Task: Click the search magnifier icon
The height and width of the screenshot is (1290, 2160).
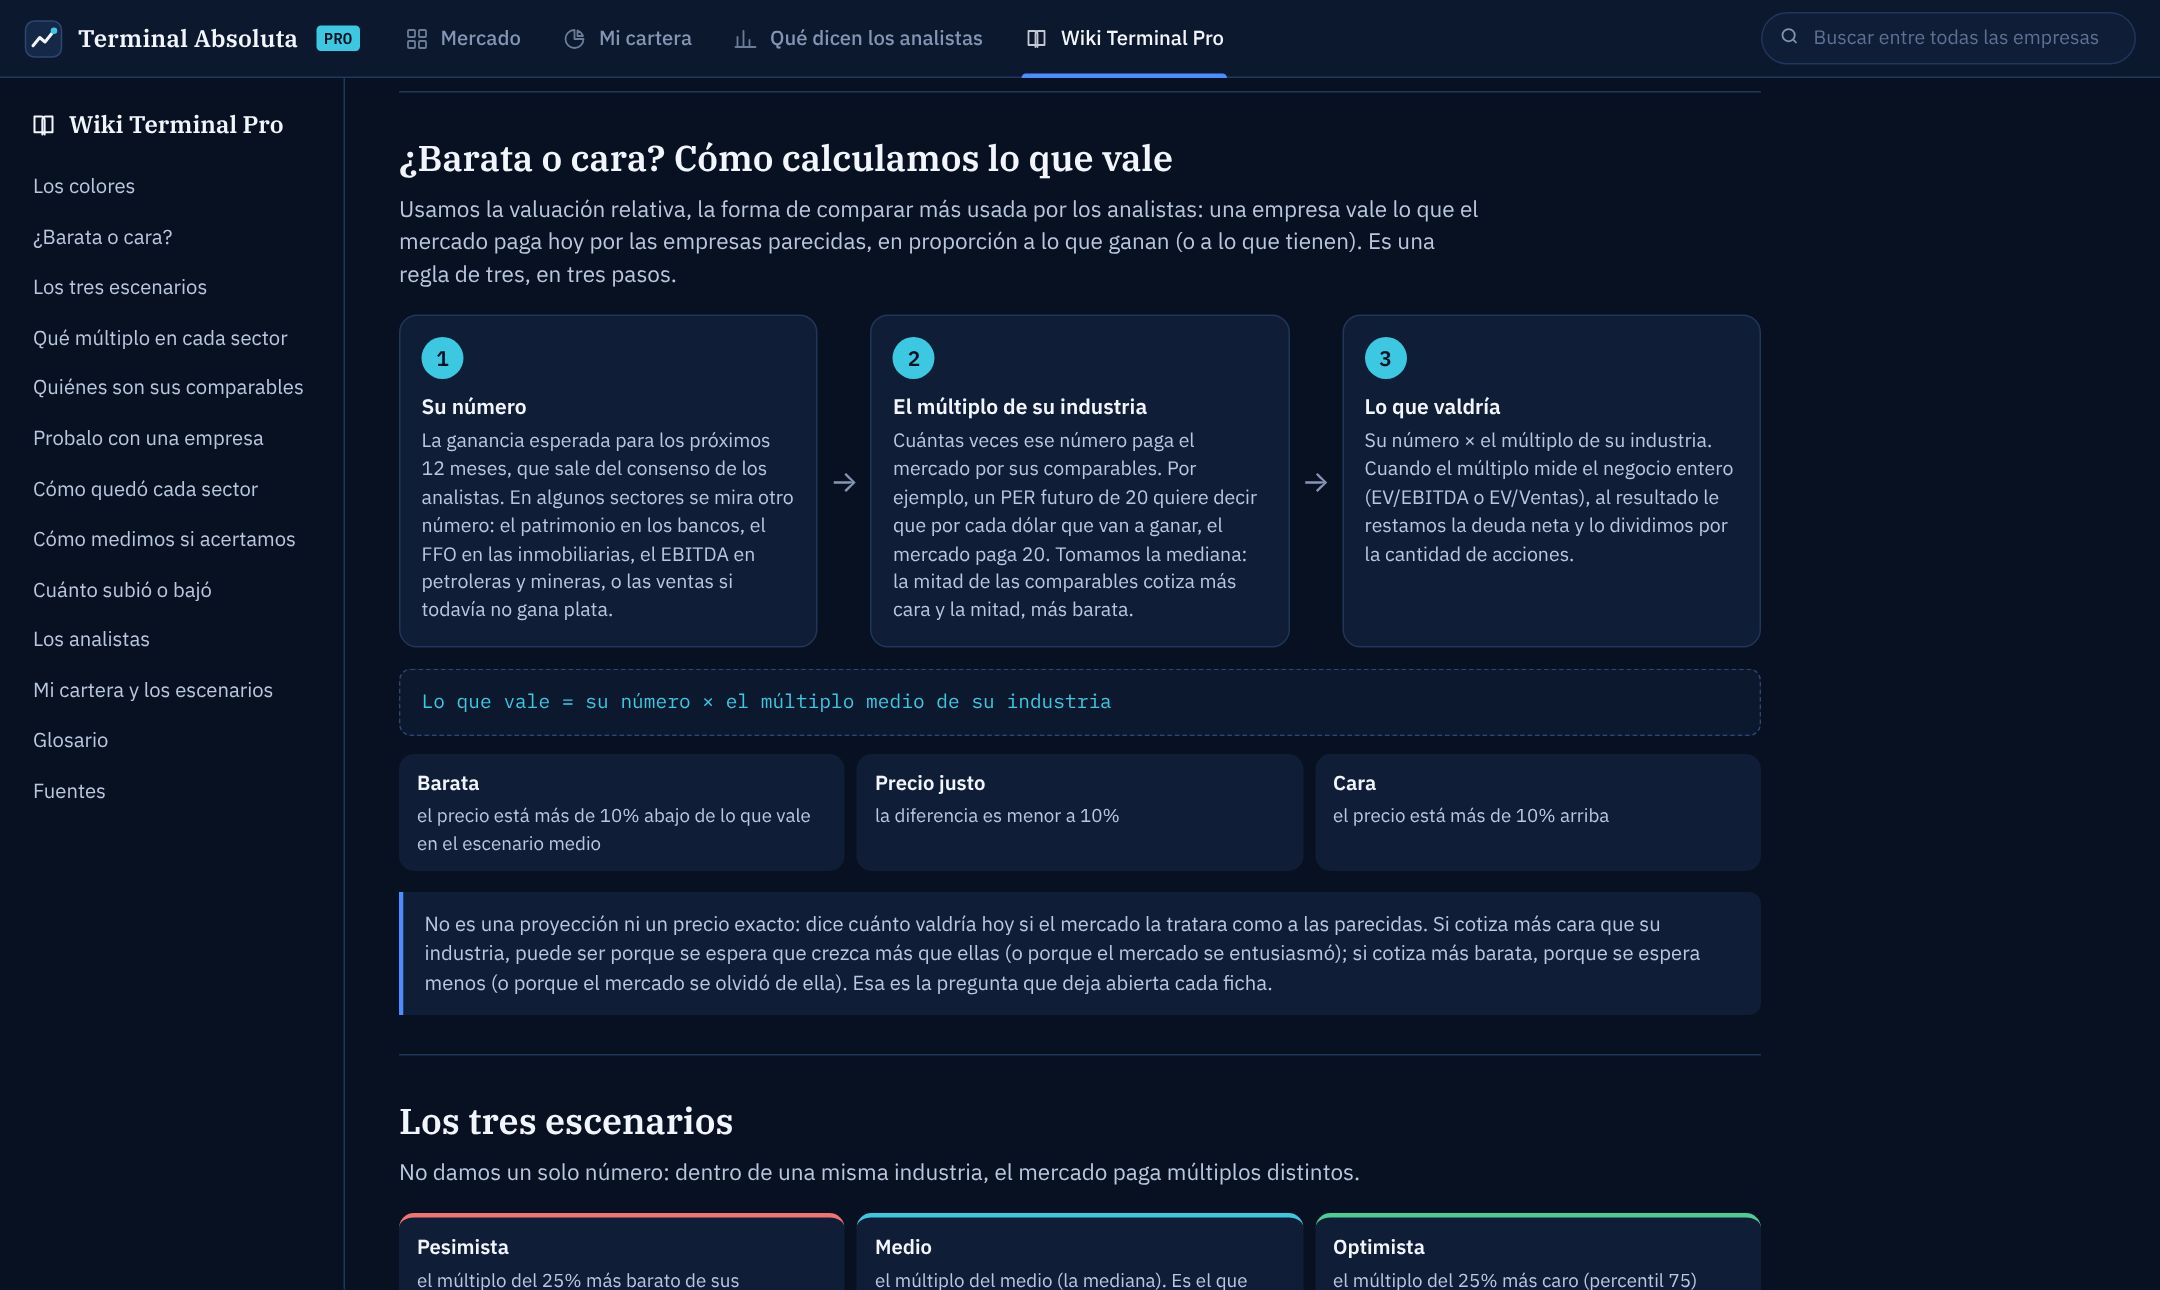Action: (x=1790, y=37)
